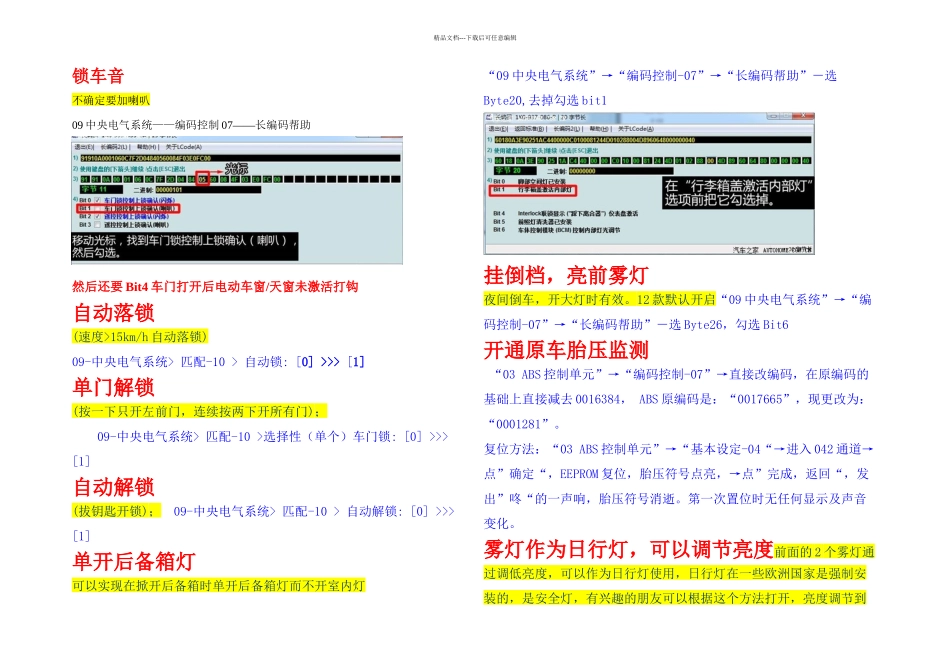950x672 pixels.
Task: Click the red line 然后还要 Bit4 车门打开后电动车窗
Action: tap(215, 286)
